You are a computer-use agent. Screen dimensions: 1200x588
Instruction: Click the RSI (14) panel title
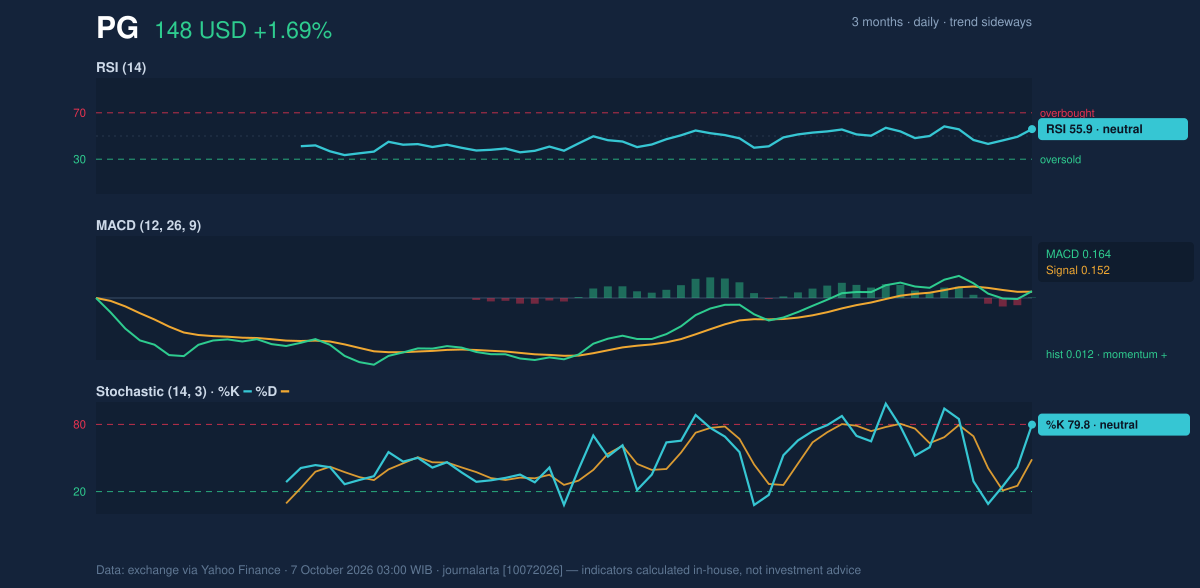[x=121, y=68]
